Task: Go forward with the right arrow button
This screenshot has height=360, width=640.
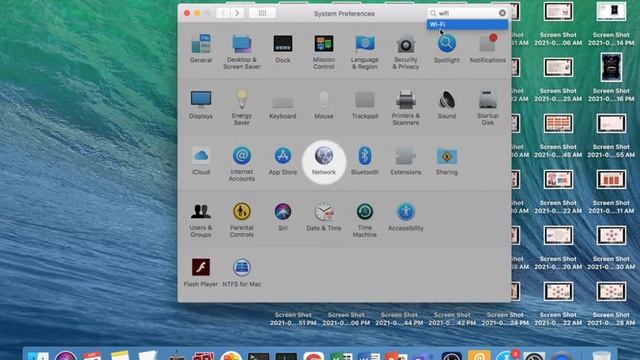Action: [237, 13]
